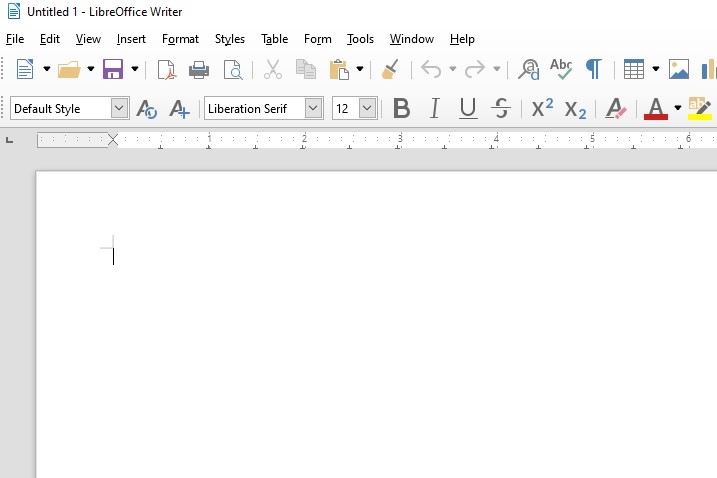Toggle Bold formatting

[x=401, y=108]
